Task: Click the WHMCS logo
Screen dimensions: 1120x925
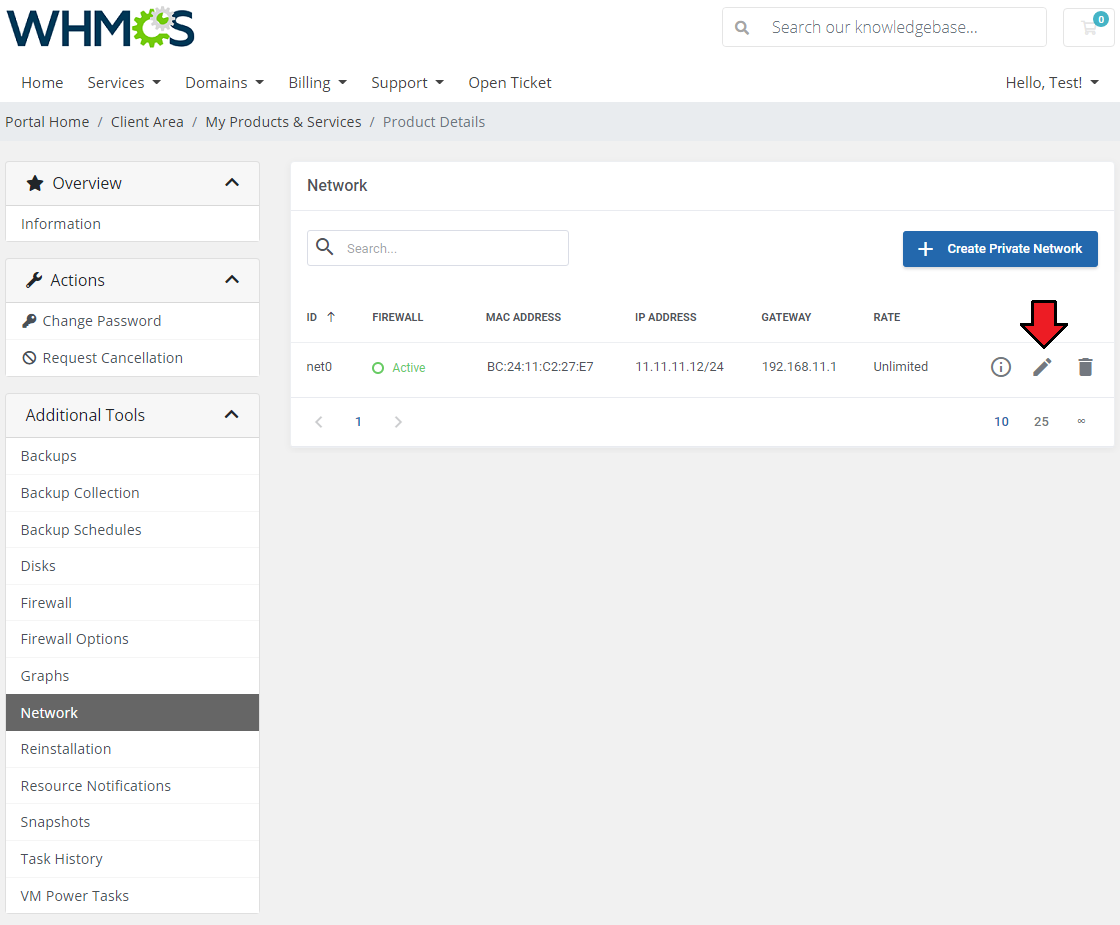Action: [x=101, y=27]
